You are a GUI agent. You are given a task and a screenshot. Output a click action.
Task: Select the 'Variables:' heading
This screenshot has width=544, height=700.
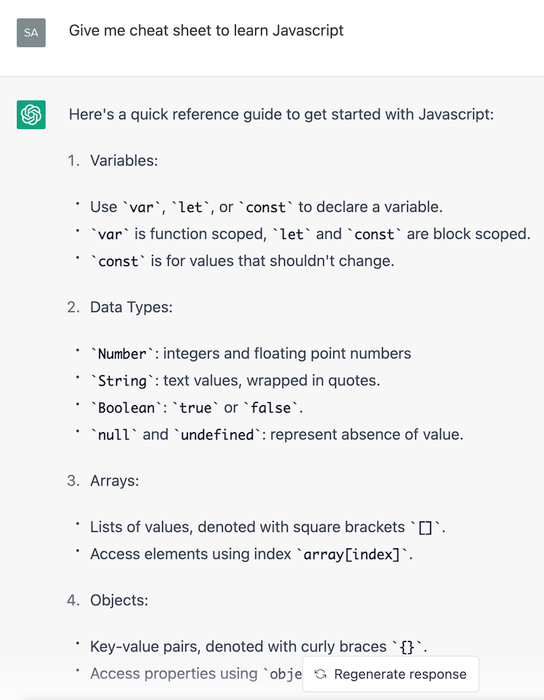pyautogui.click(x=124, y=161)
